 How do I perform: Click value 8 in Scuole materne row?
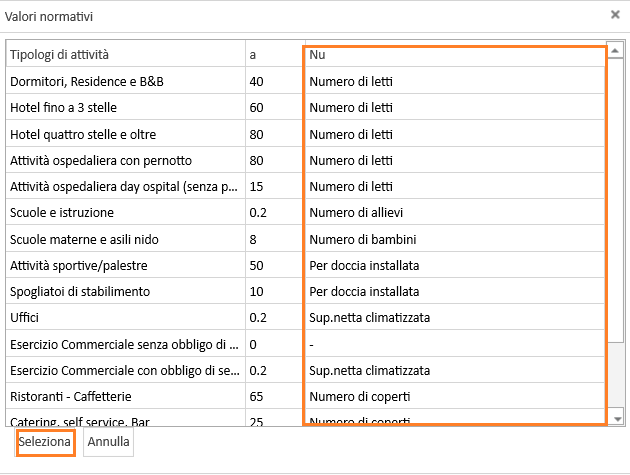[253, 239]
